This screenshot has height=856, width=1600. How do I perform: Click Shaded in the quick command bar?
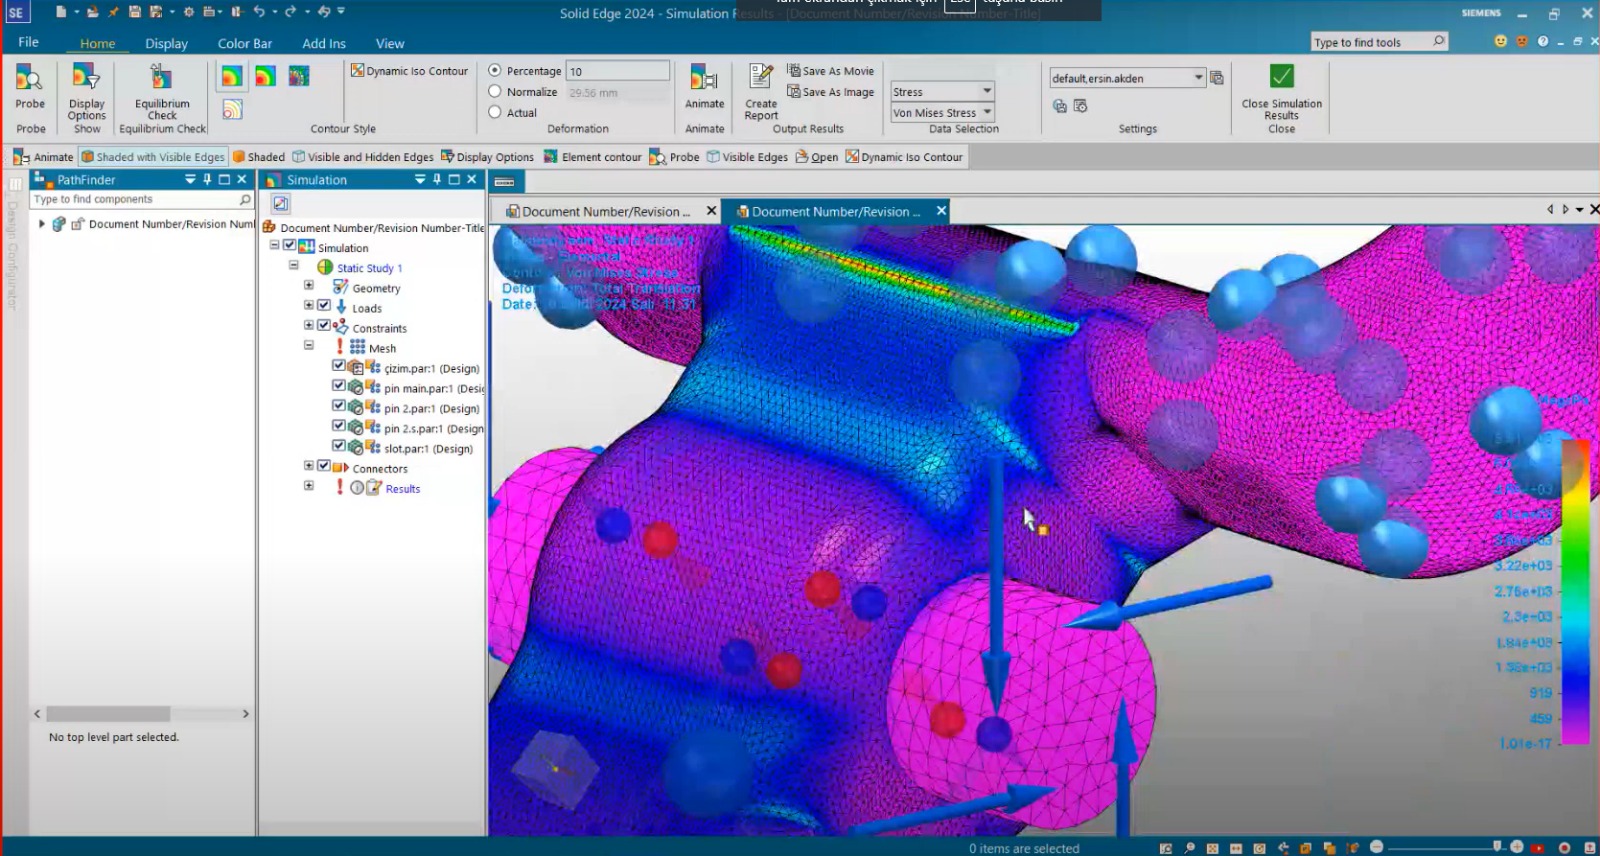pos(259,157)
